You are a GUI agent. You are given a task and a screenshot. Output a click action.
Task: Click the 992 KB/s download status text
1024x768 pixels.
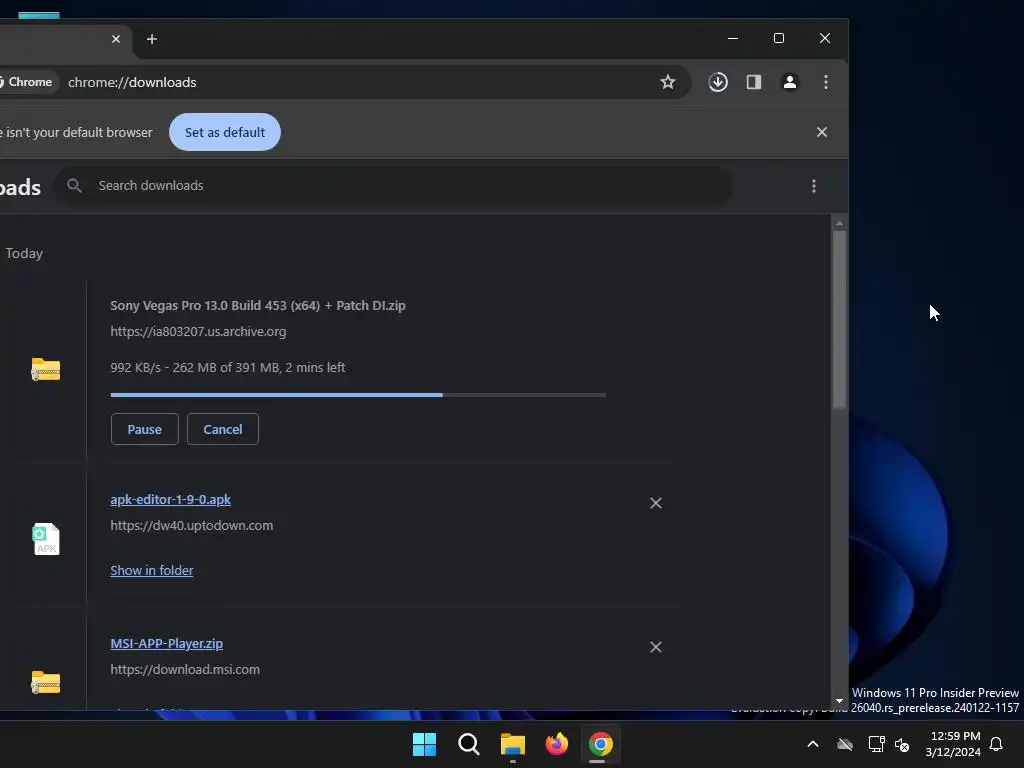(228, 368)
